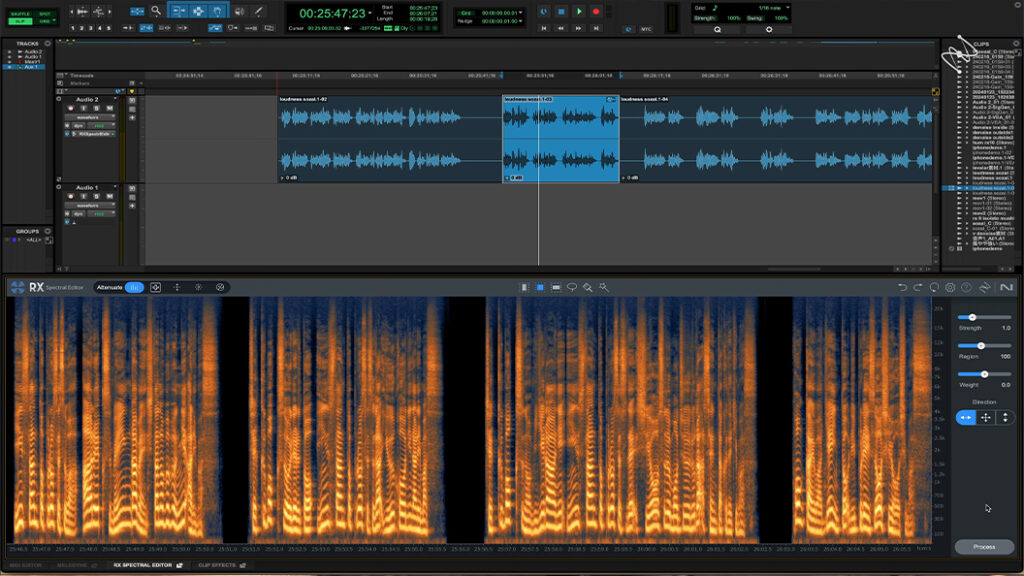Select the Zoomer magnifying glass tool

click(x=156, y=11)
